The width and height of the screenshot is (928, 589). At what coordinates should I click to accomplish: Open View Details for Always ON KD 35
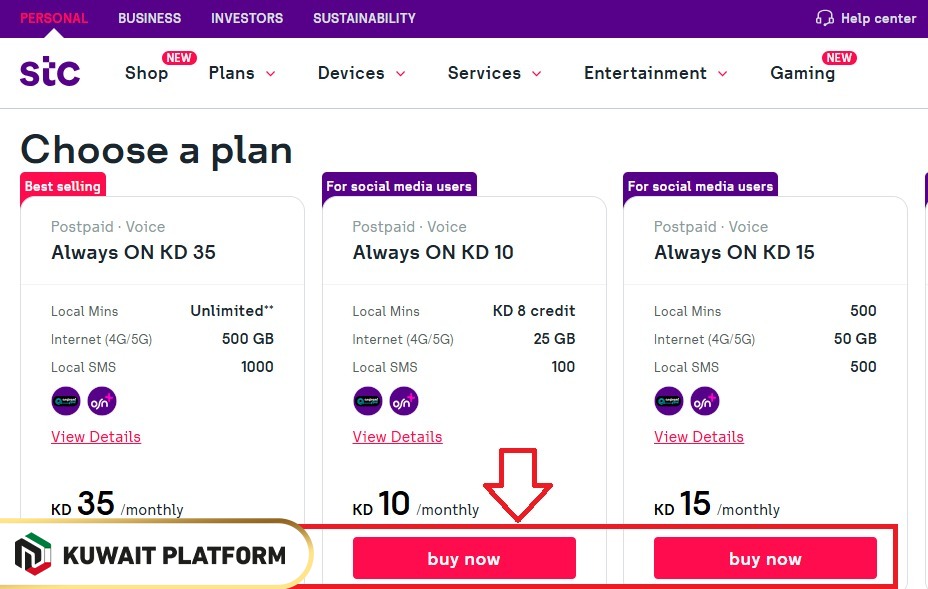point(95,436)
